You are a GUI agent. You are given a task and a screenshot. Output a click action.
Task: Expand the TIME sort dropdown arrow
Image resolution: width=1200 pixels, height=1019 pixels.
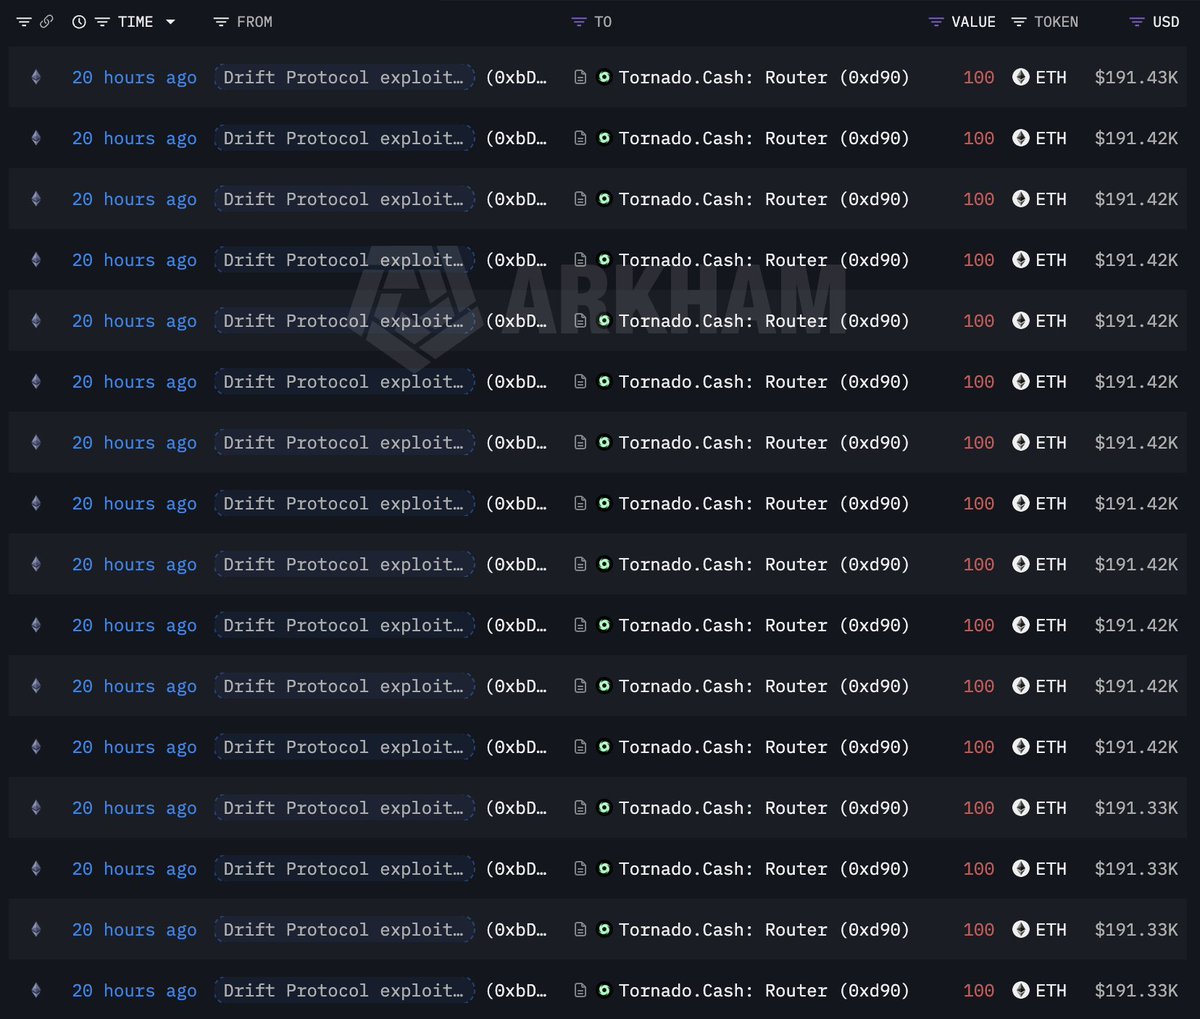[170, 21]
